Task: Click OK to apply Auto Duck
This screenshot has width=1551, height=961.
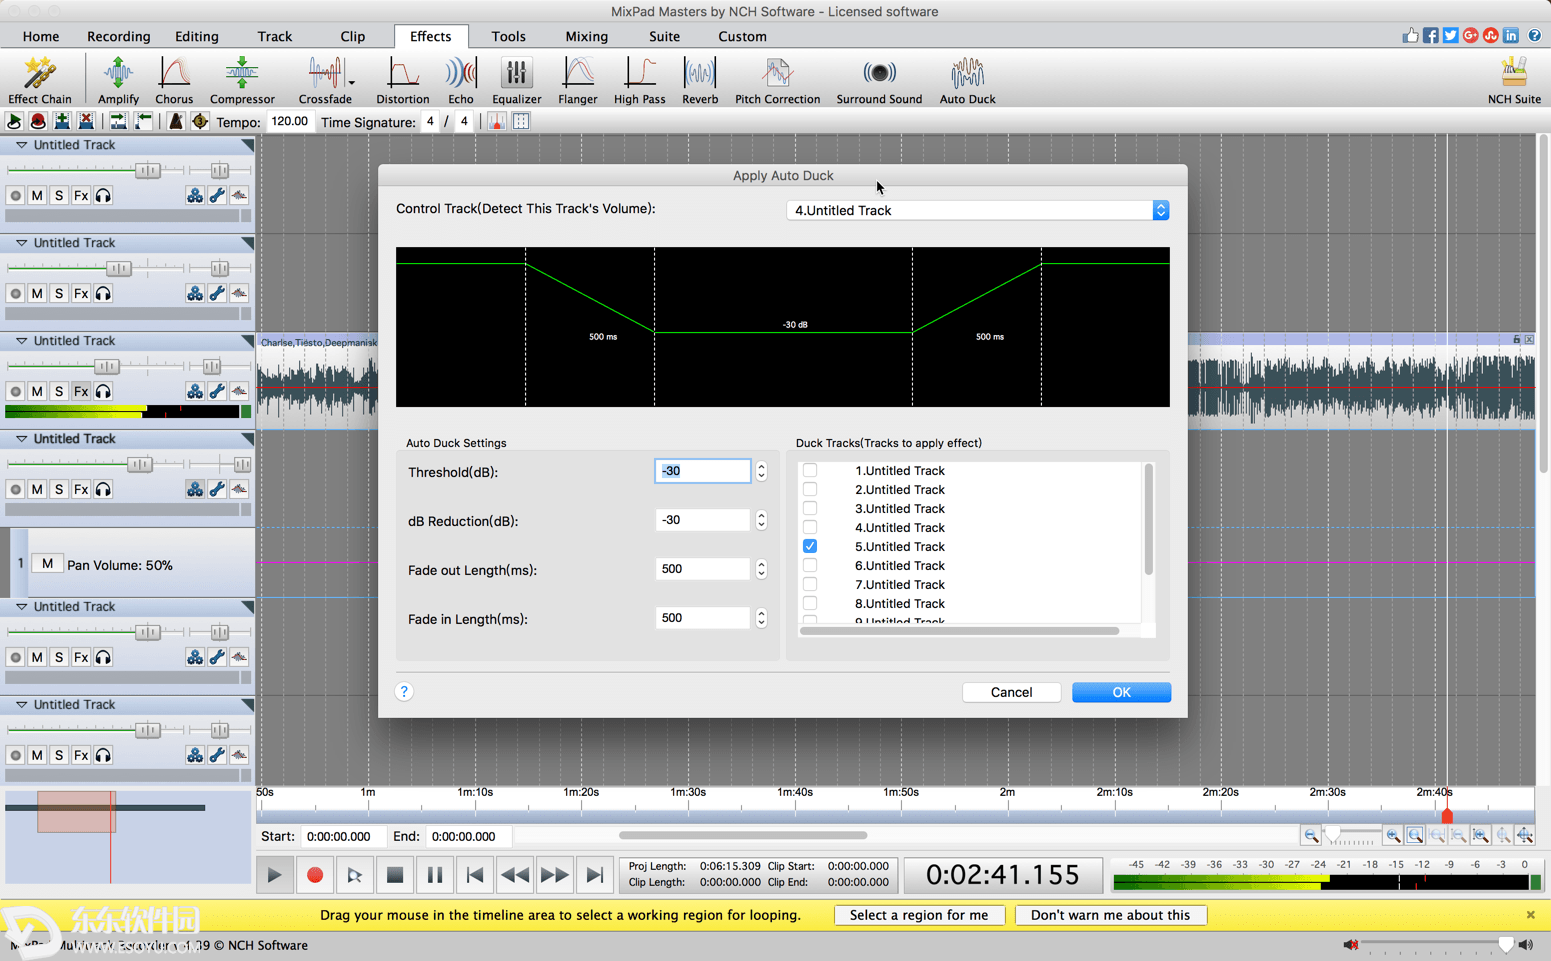Action: (x=1121, y=692)
